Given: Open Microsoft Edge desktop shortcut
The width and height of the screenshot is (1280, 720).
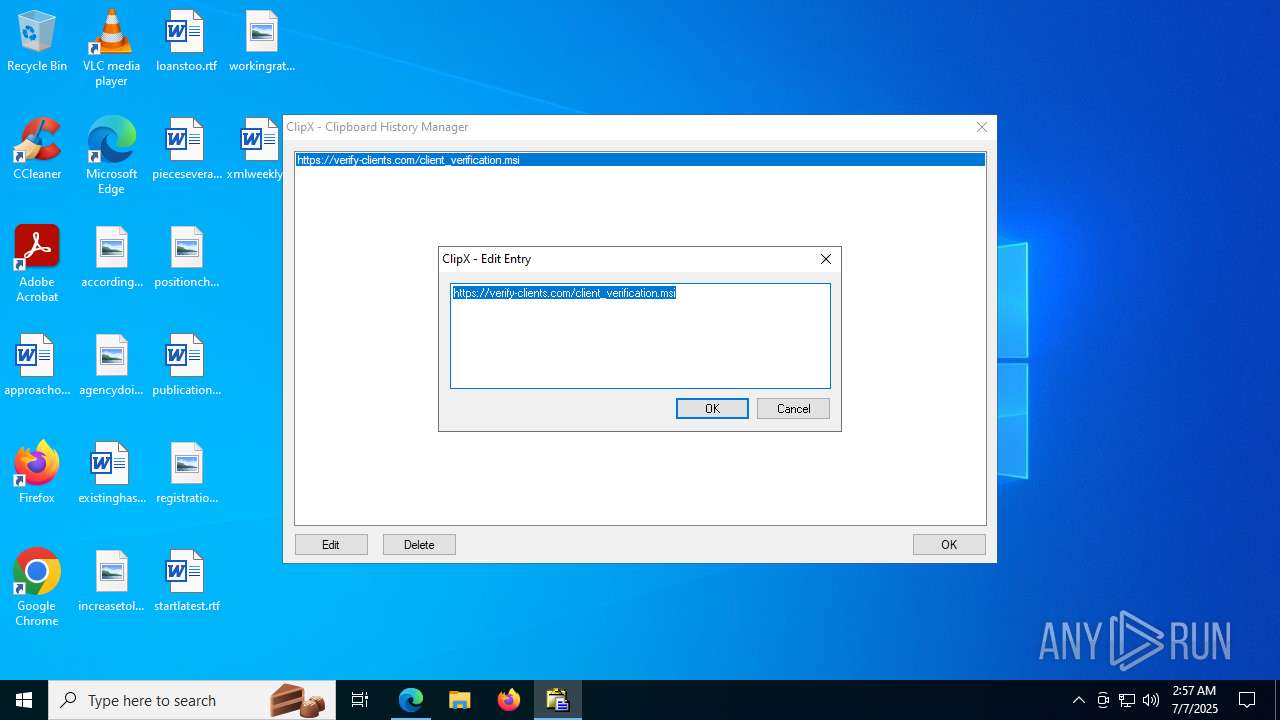Looking at the screenshot, I should [x=111, y=156].
